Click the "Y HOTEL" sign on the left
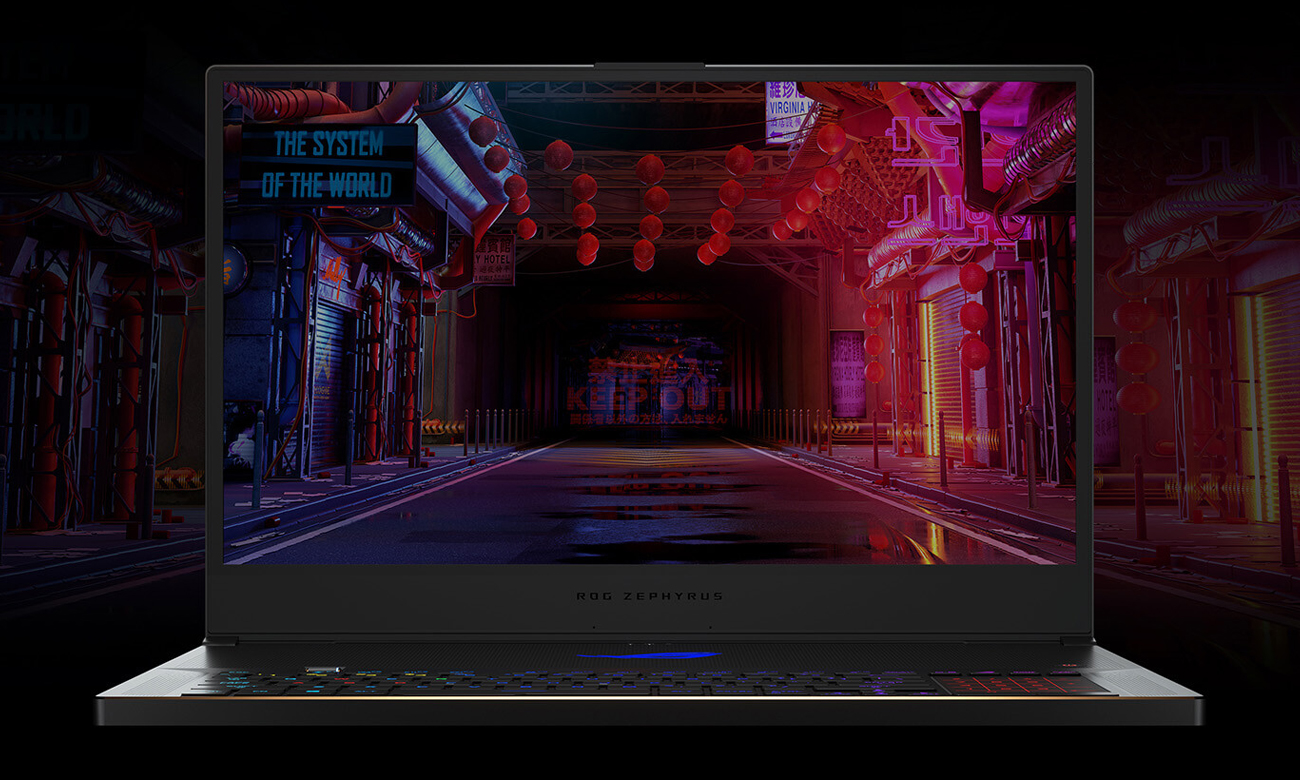The image size is (1300, 780). click(x=494, y=260)
